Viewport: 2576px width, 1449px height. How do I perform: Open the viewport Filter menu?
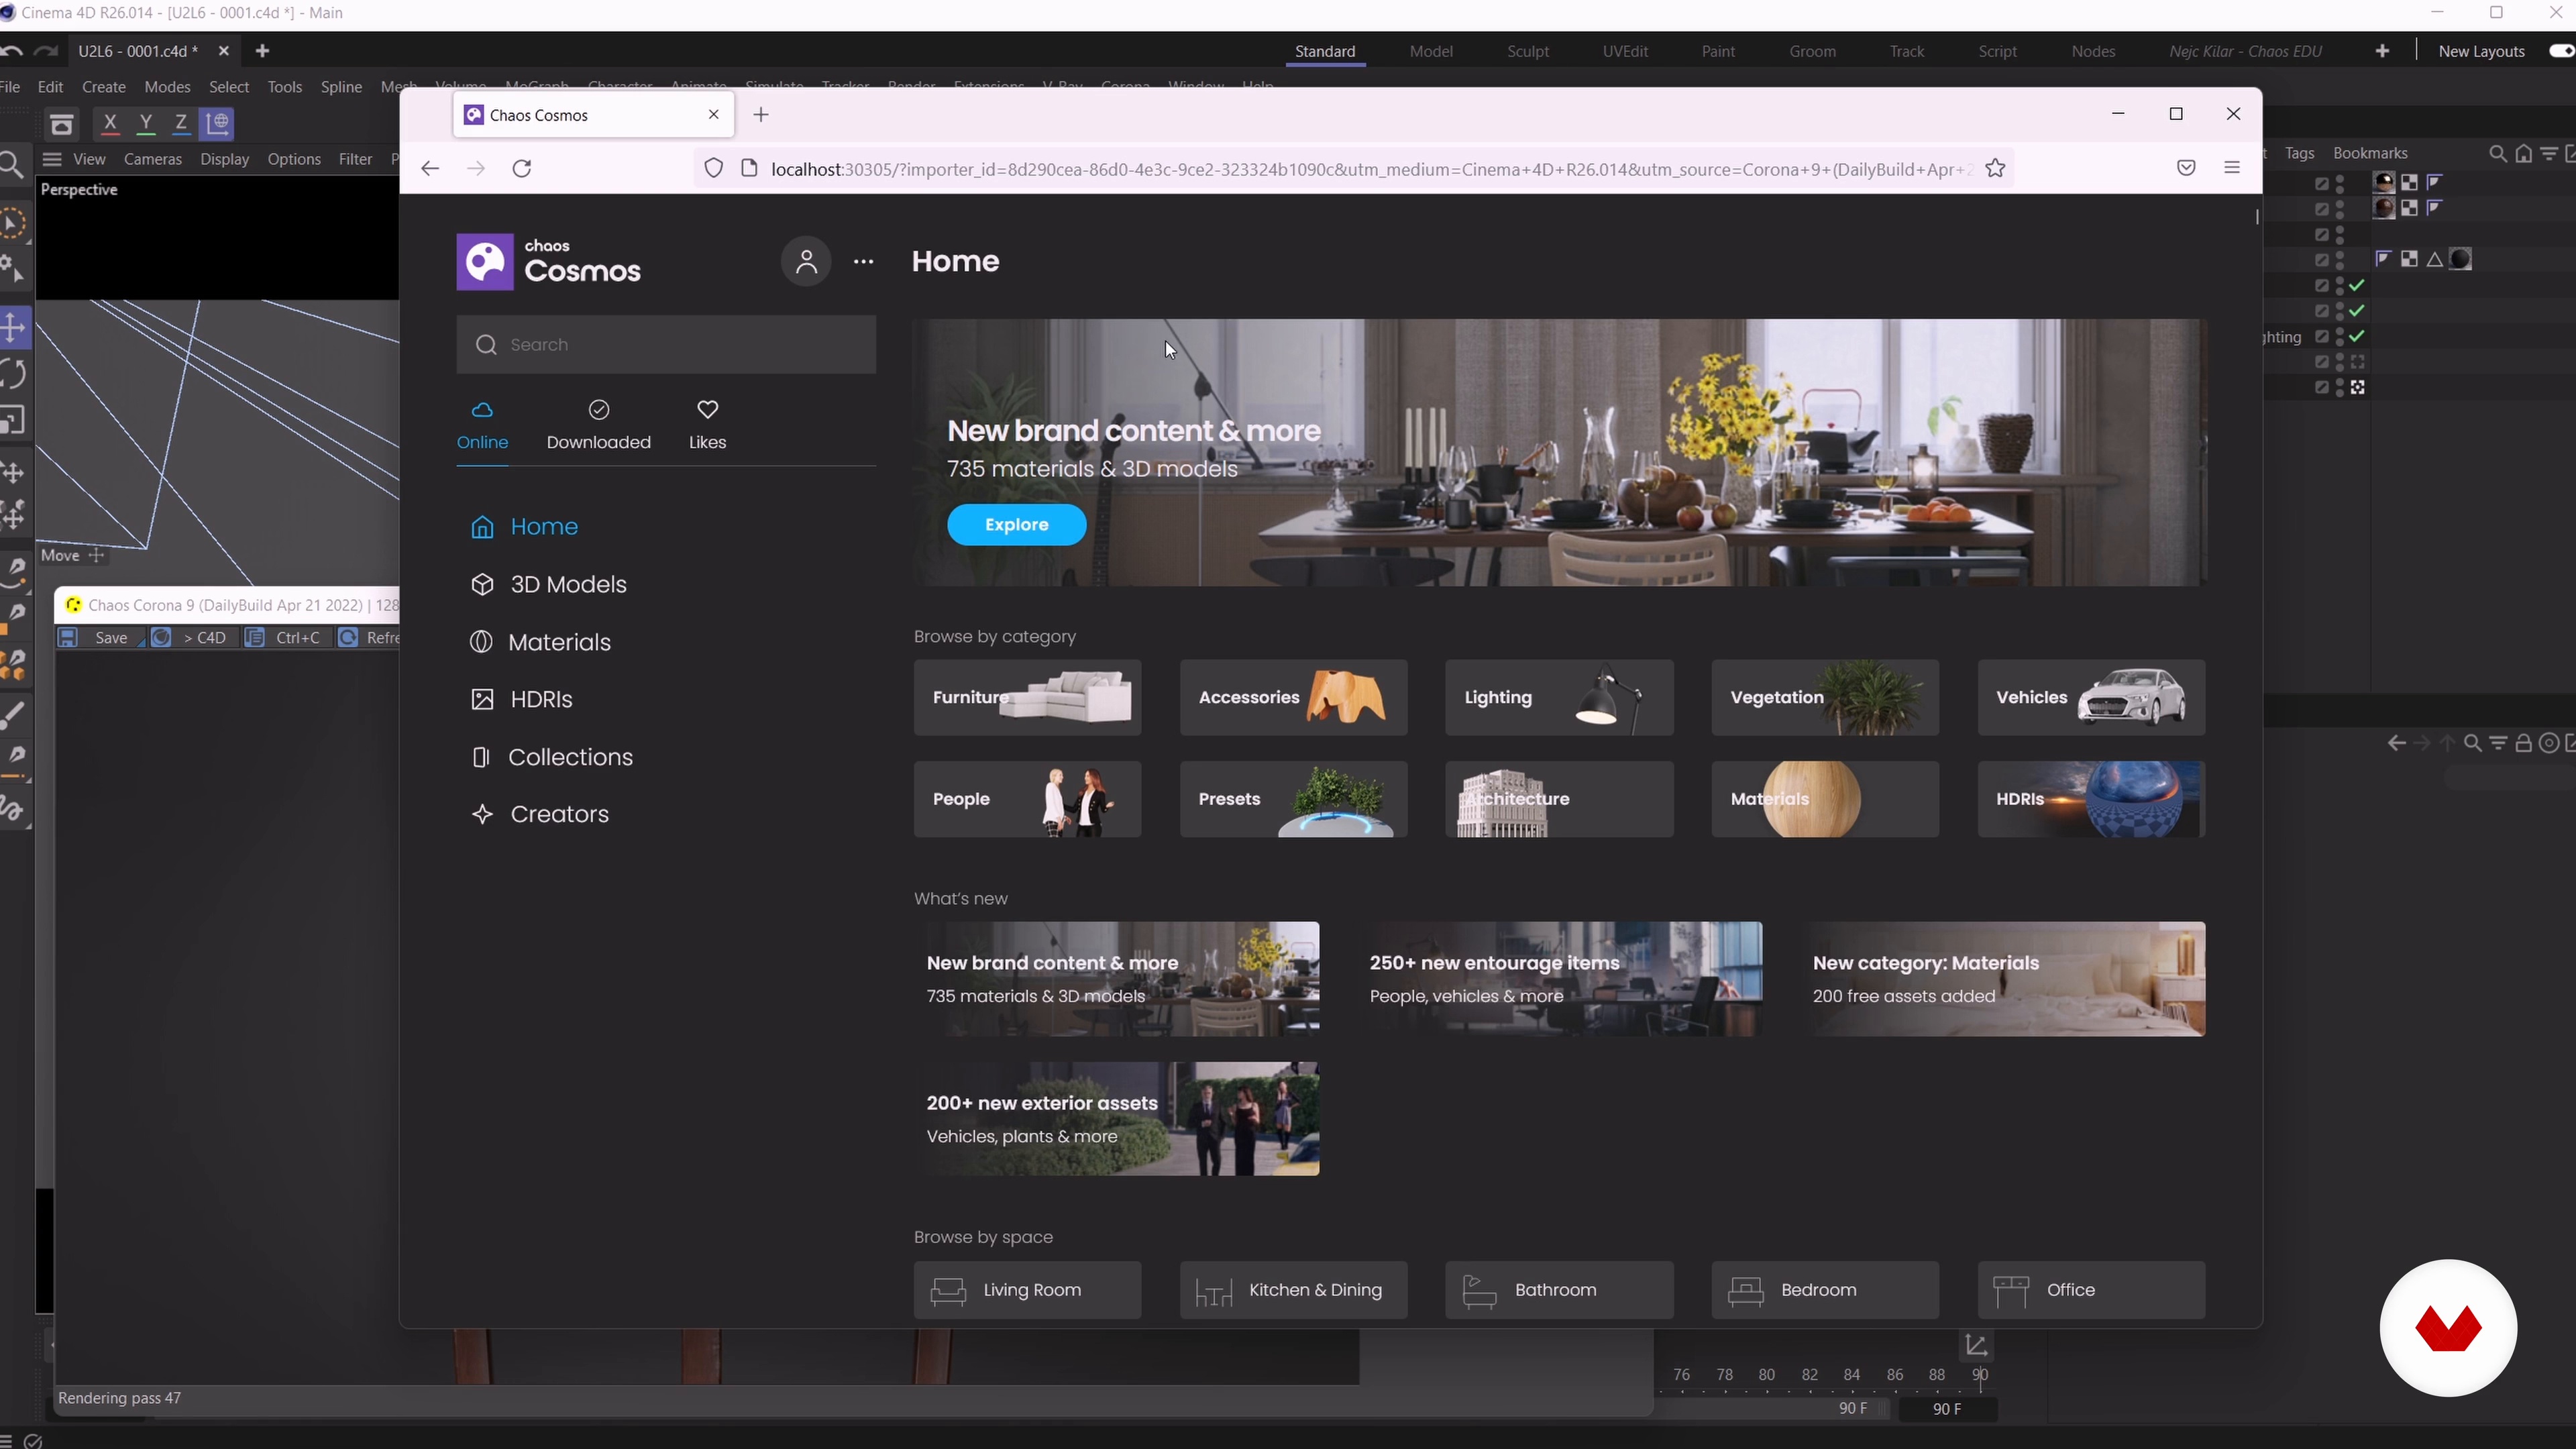[355, 159]
